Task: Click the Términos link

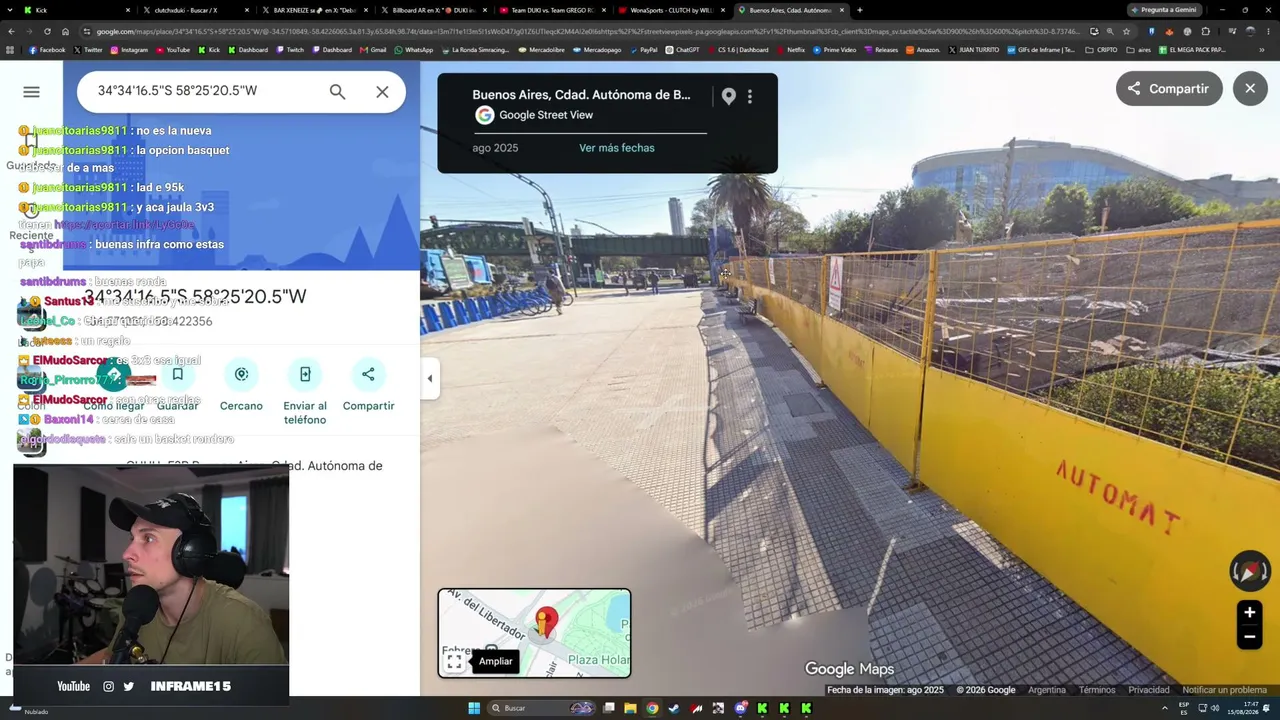Action: [x=1097, y=690]
